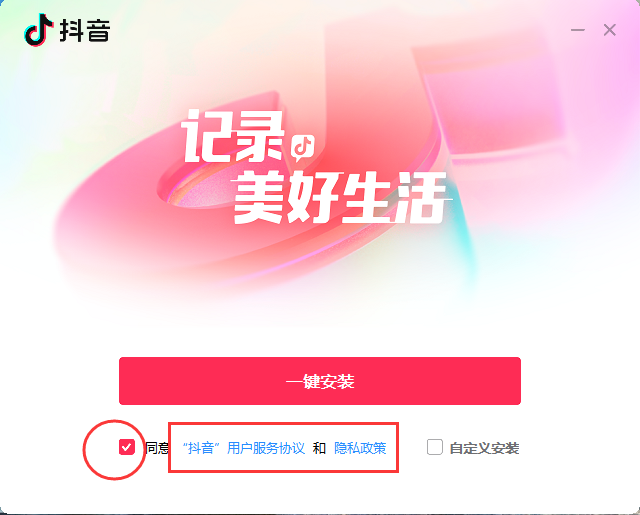Screen dimensions: 640x515
Task: Click the 自定义安装 label text
Action: [x=484, y=448]
